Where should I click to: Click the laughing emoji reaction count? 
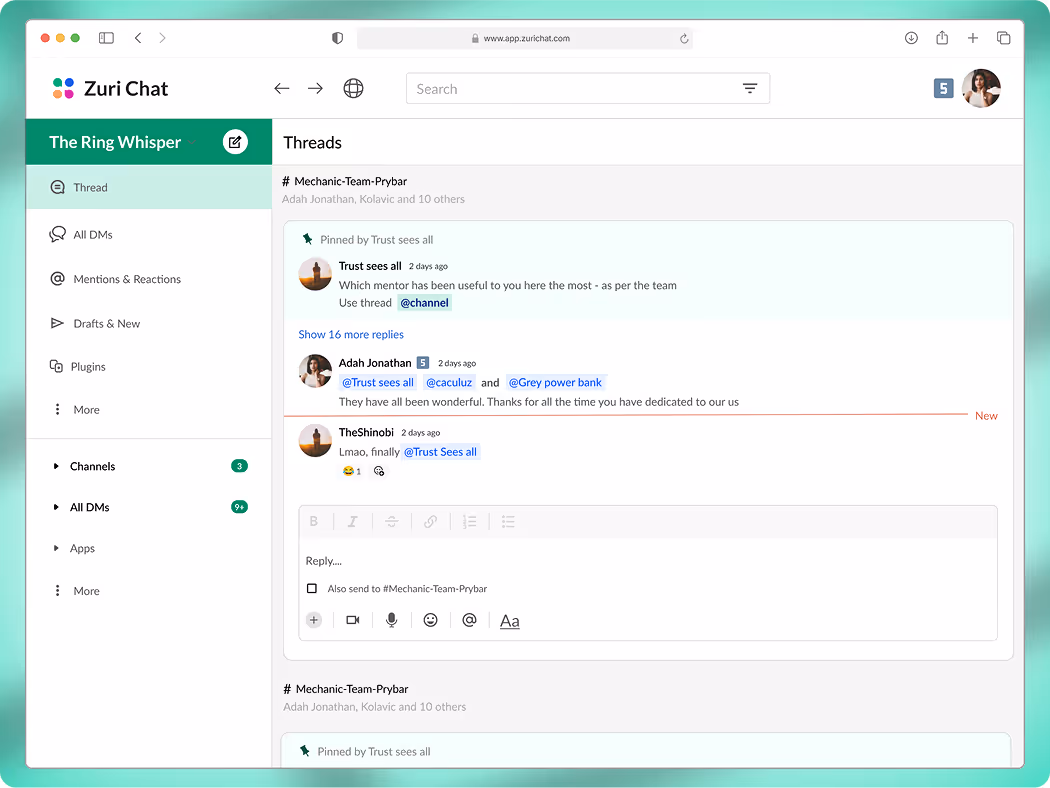click(352, 471)
